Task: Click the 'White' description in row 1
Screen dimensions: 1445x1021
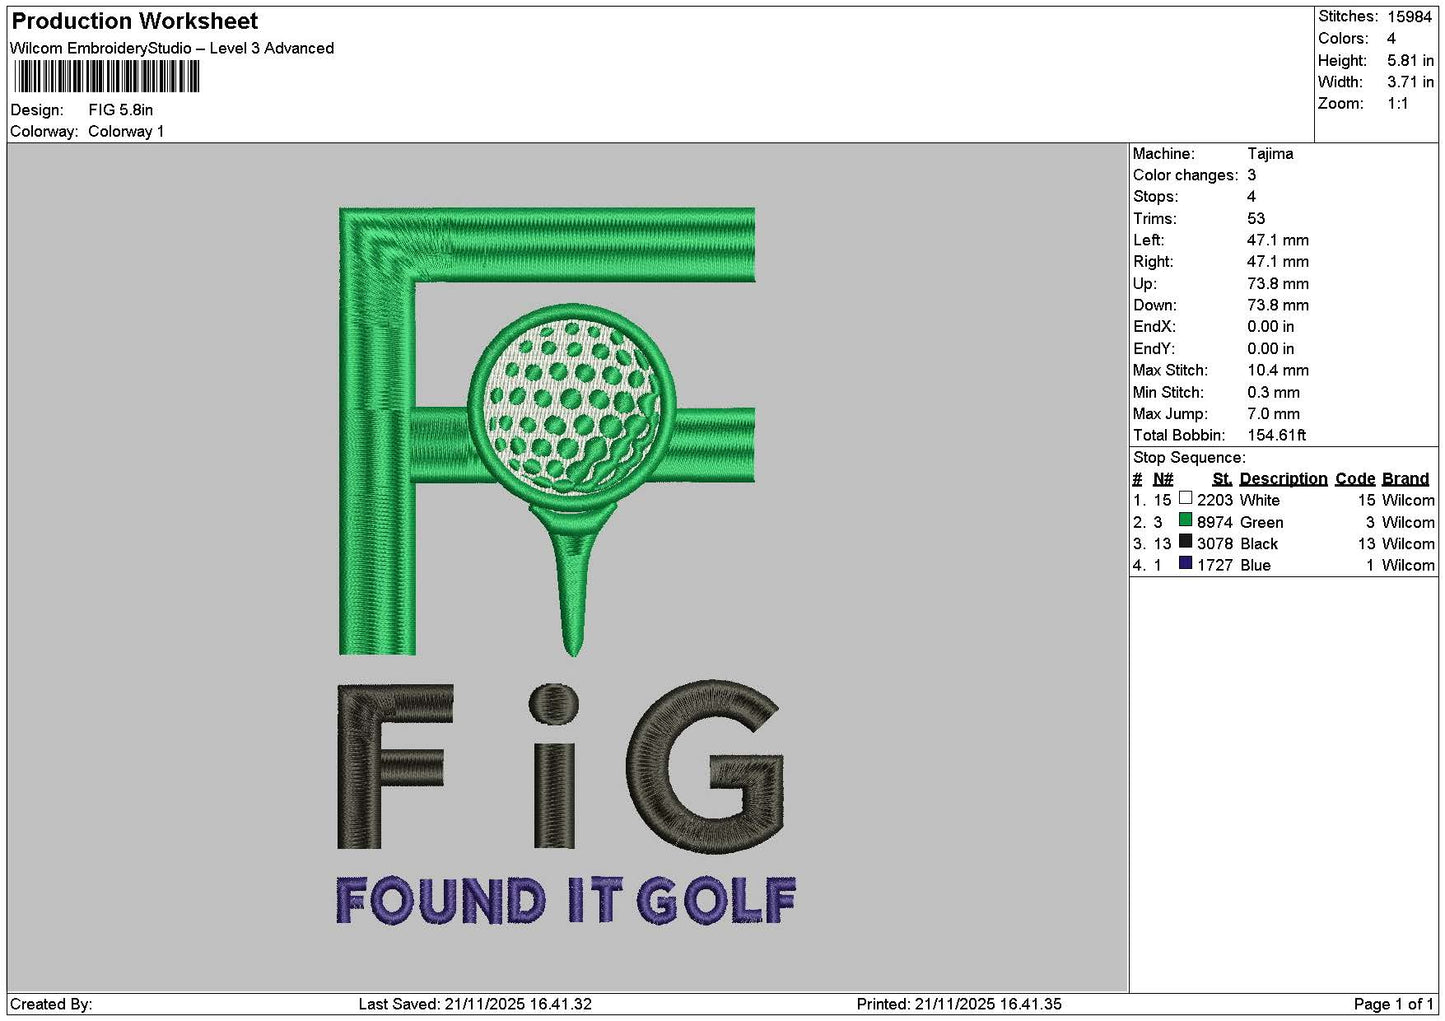Action: click(1259, 500)
